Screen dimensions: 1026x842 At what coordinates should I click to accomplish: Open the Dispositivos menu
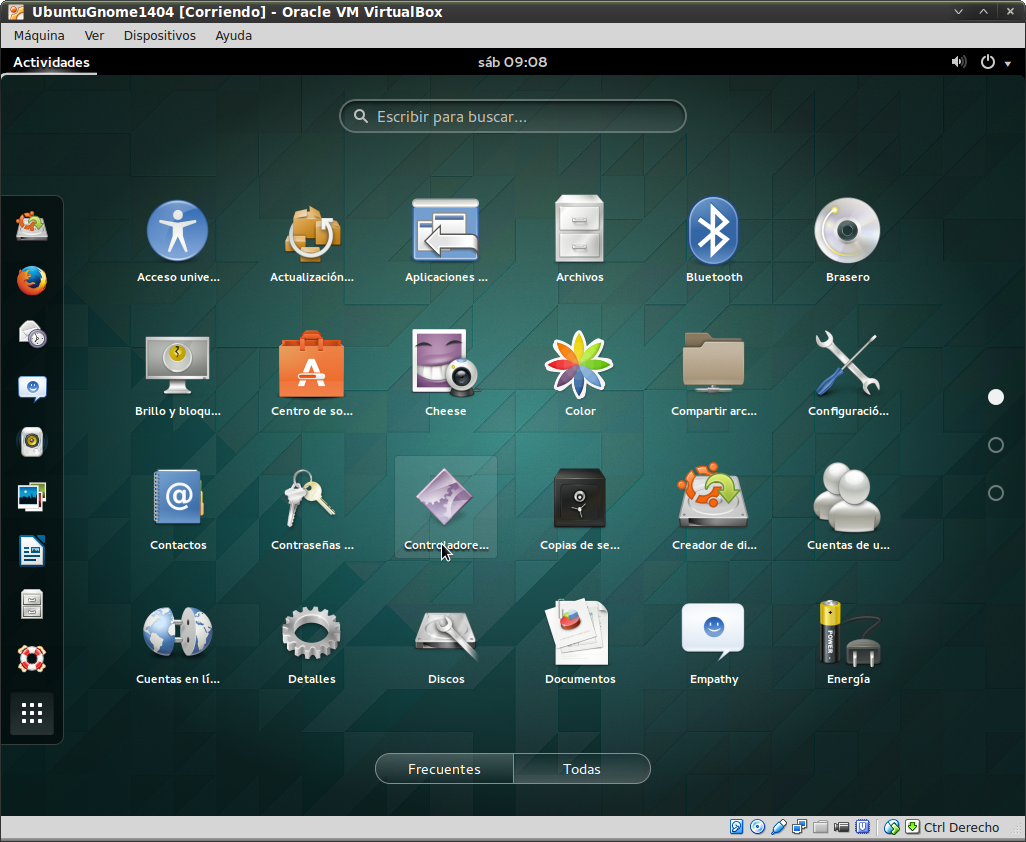(159, 35)
